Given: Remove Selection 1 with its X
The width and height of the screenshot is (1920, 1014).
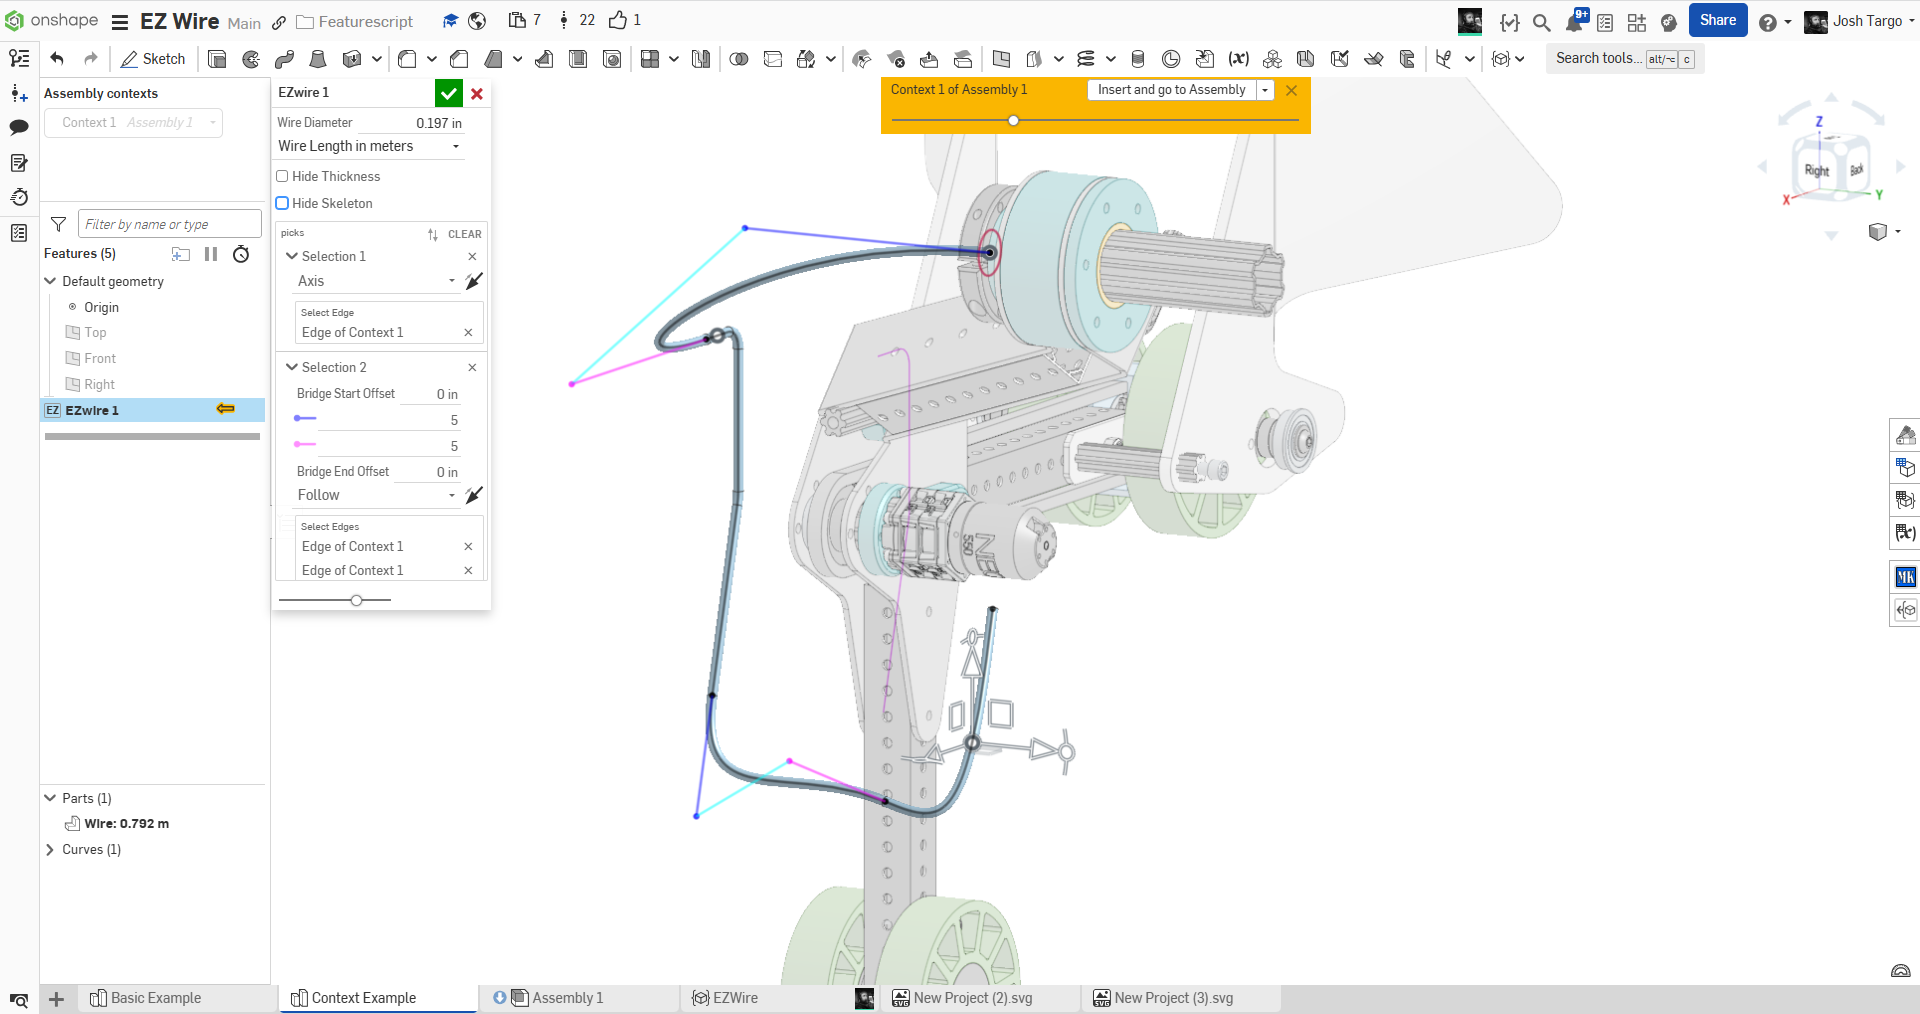Looking at the screenshot, I should click(472, 256).
